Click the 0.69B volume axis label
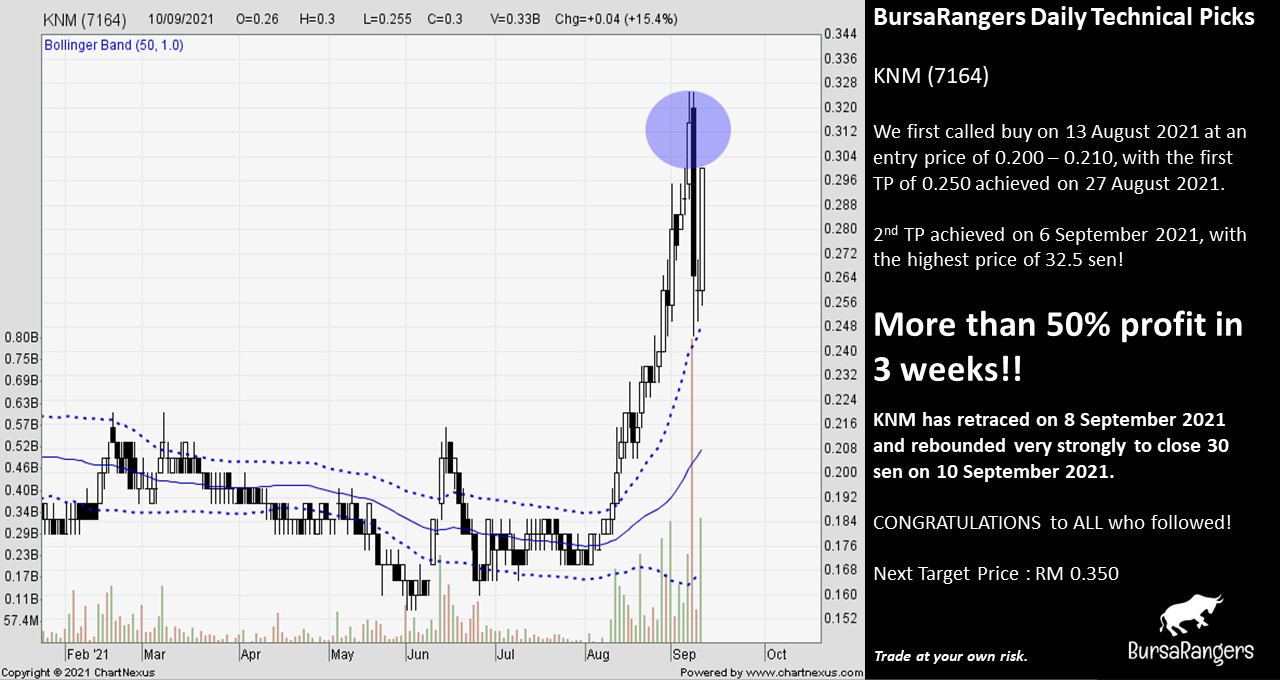 pyautogui.click(x=21, y=381)
